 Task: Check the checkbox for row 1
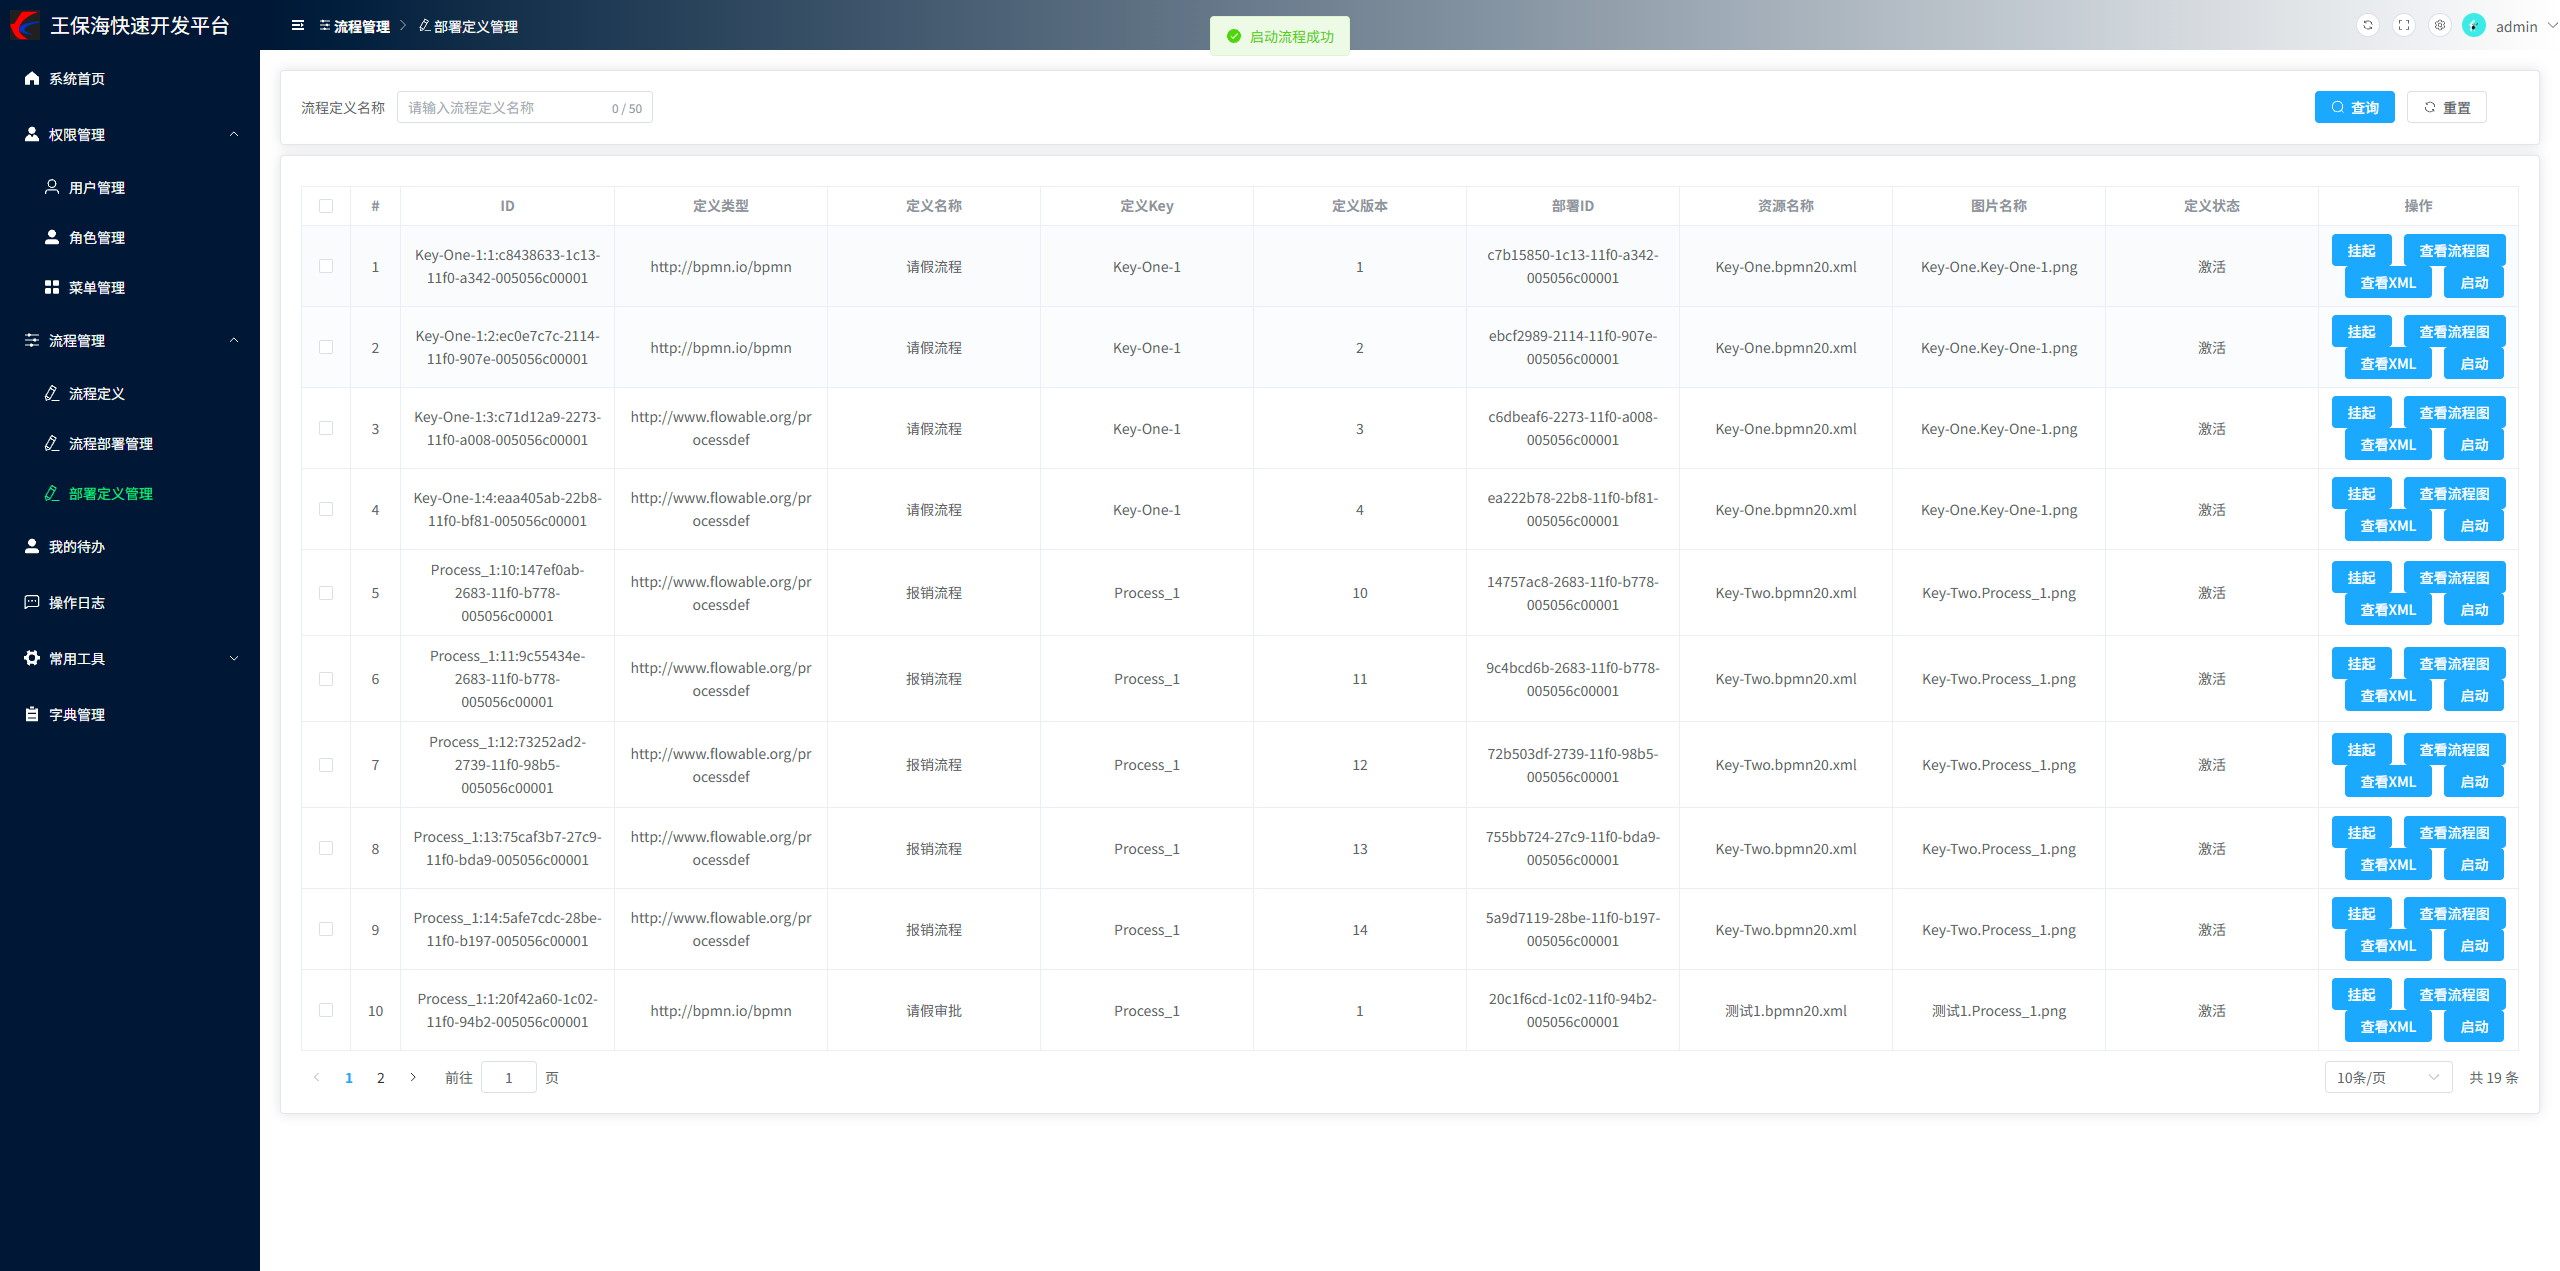[326, 266]
